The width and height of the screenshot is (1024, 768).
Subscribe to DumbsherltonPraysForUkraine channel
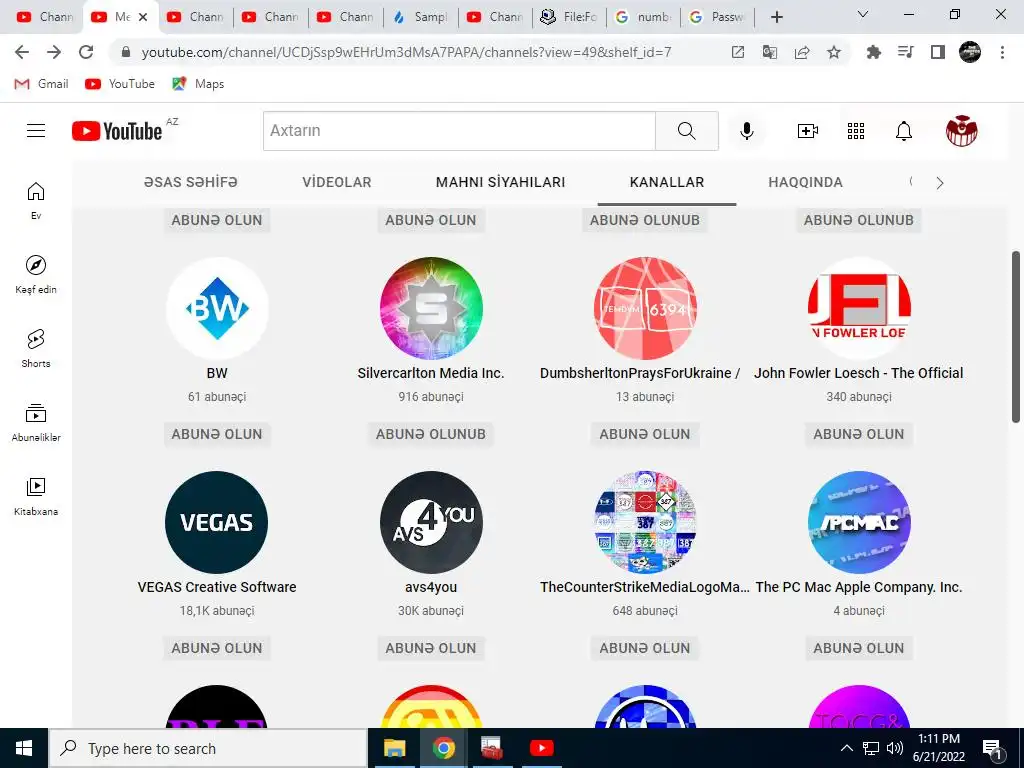point(645,434)
